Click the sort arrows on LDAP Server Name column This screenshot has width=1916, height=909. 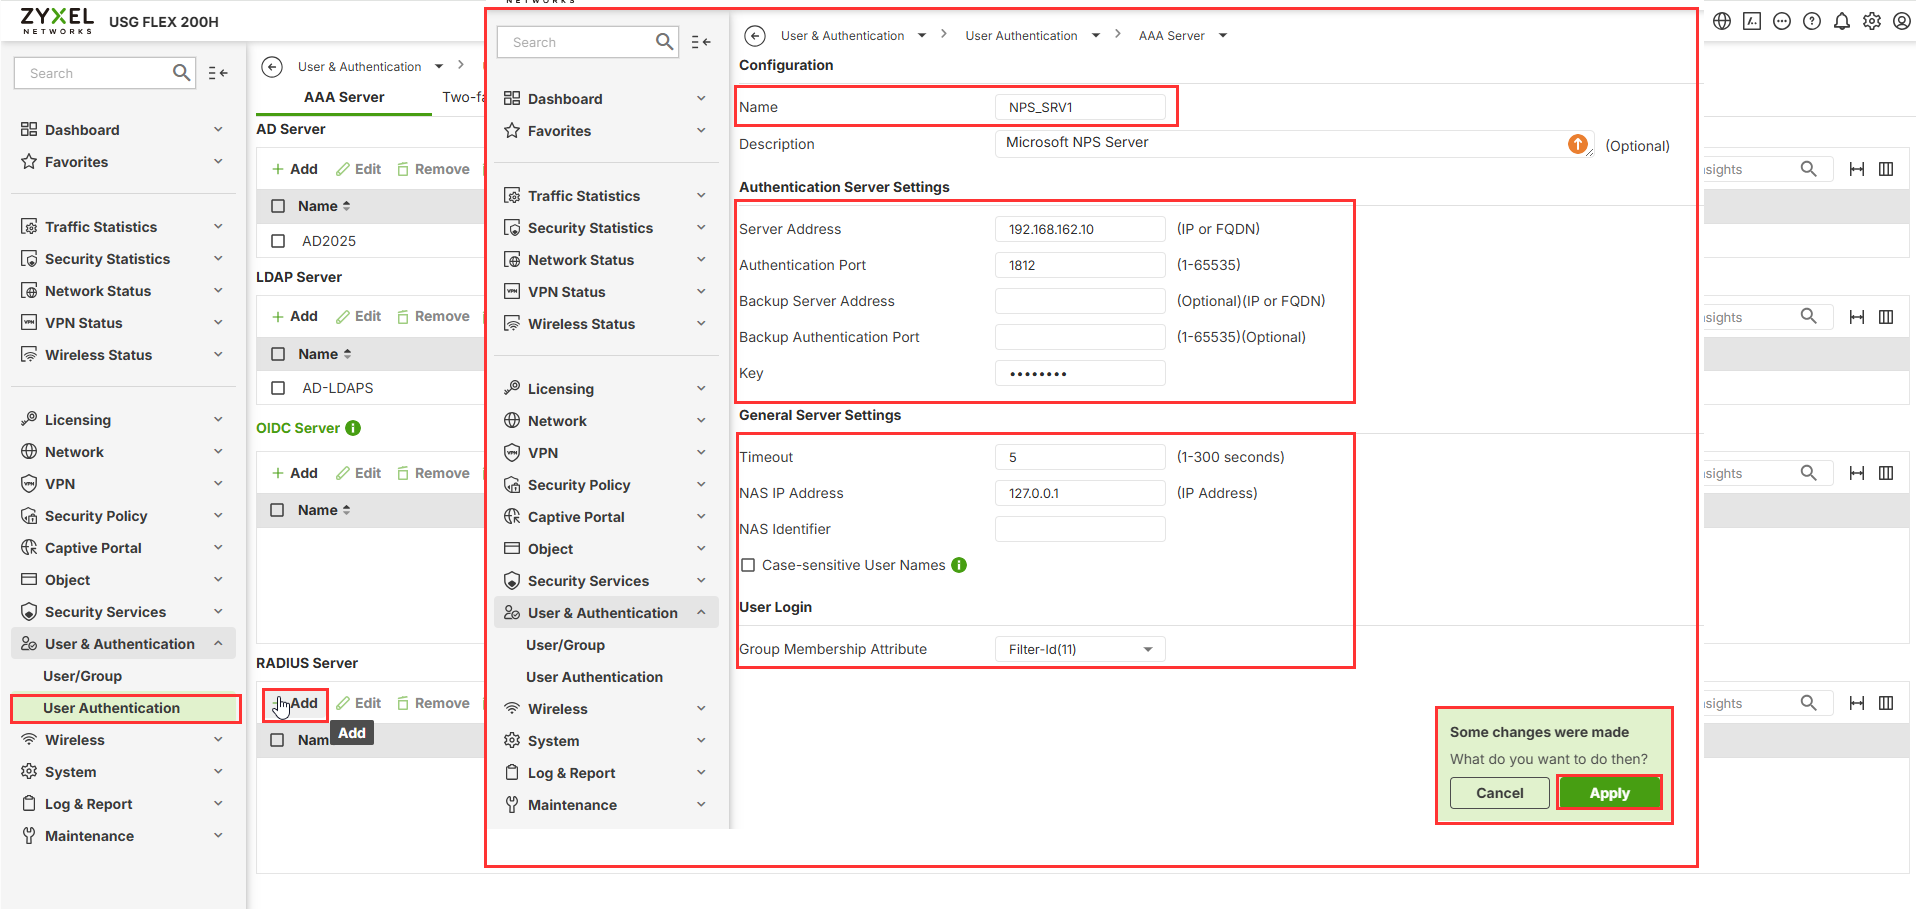coord(347,354)
